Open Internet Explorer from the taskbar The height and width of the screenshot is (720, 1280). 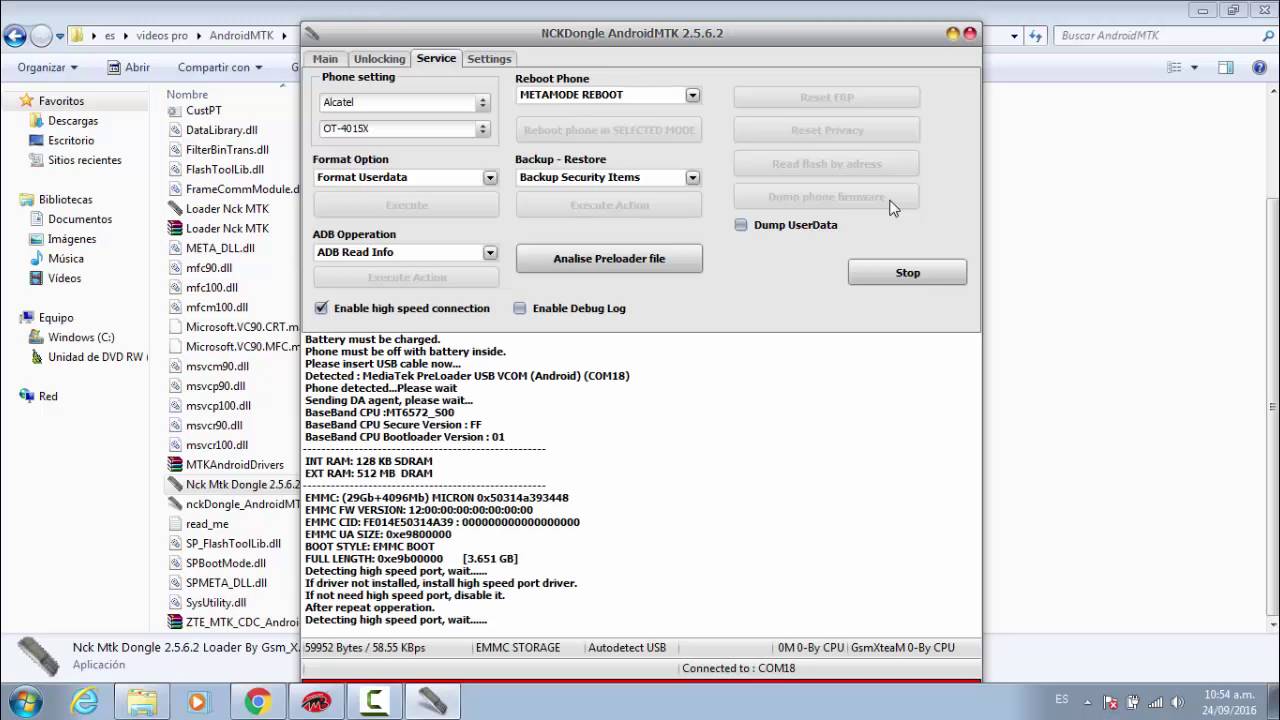(x=85, y=702)
